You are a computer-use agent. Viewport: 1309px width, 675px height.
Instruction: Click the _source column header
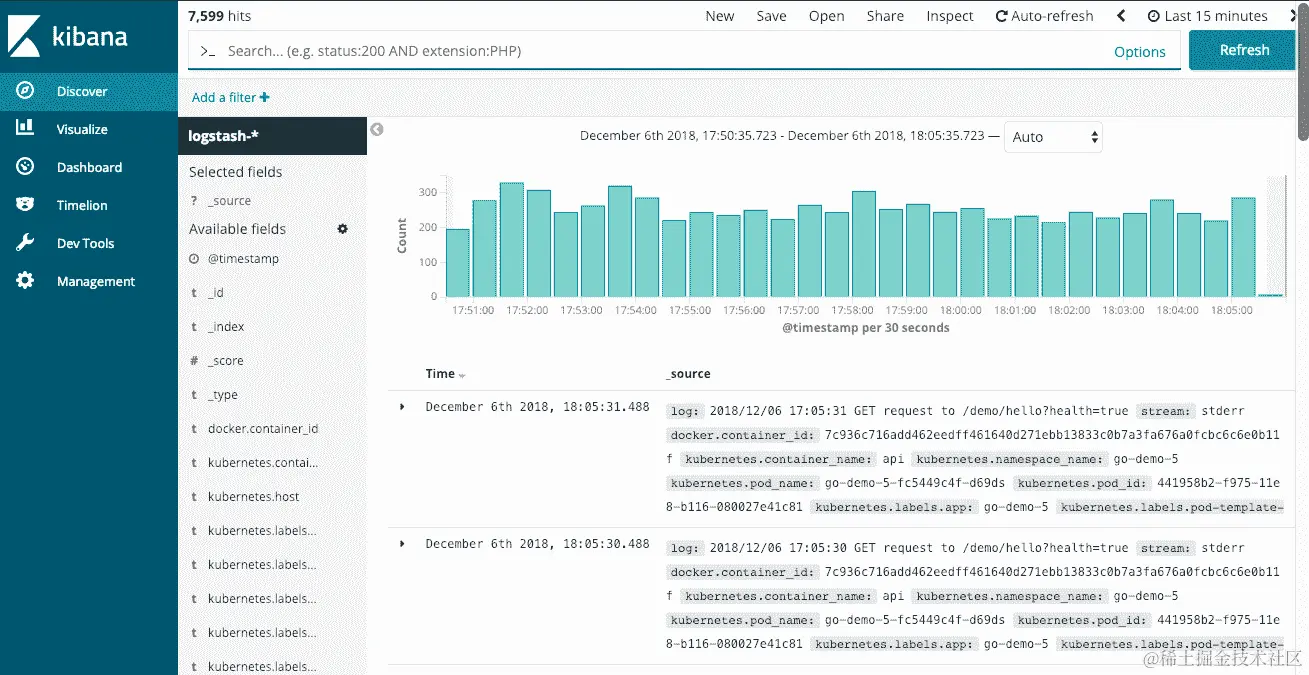click(x=688, y=374)
